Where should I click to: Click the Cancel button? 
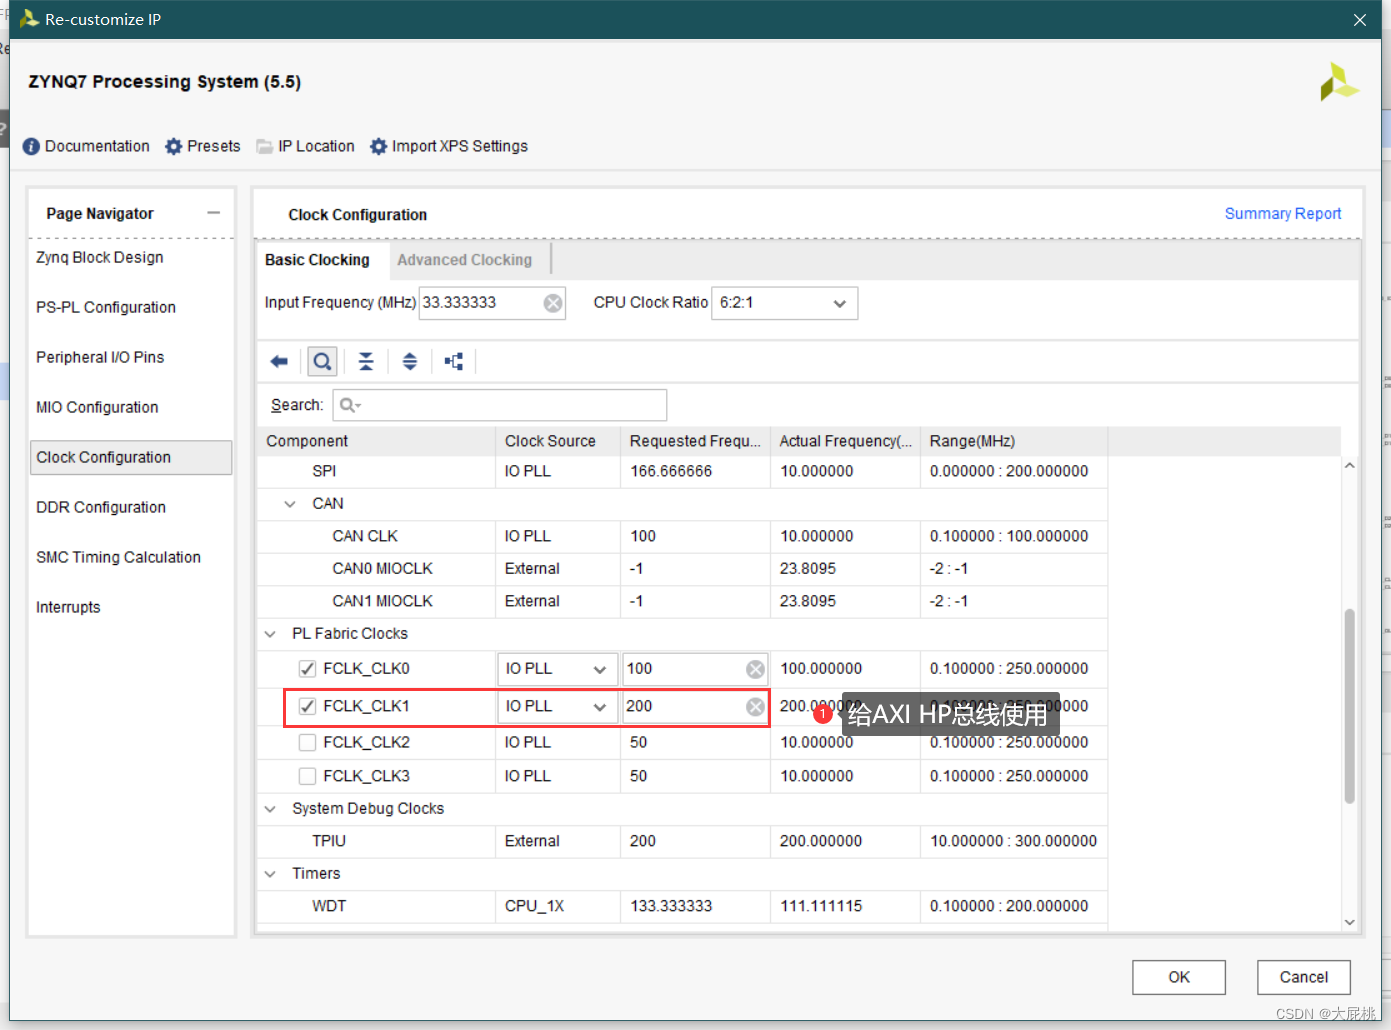coord(1304,977)
